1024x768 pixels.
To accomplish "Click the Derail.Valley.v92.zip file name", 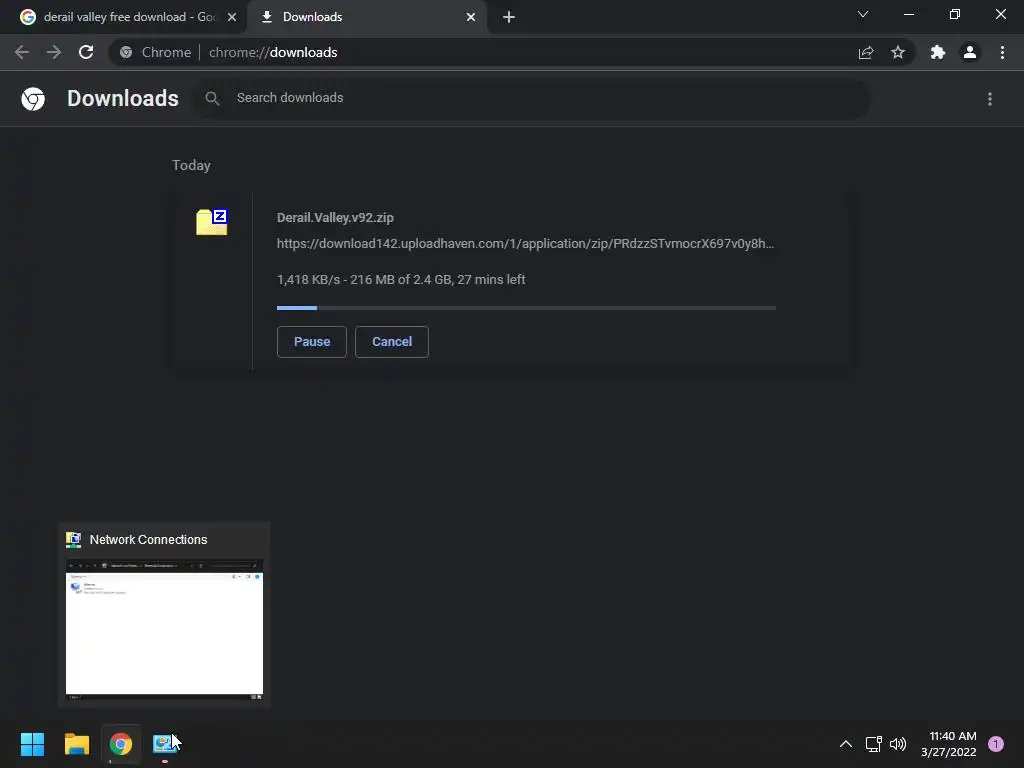I will click(x=335, y=217).
